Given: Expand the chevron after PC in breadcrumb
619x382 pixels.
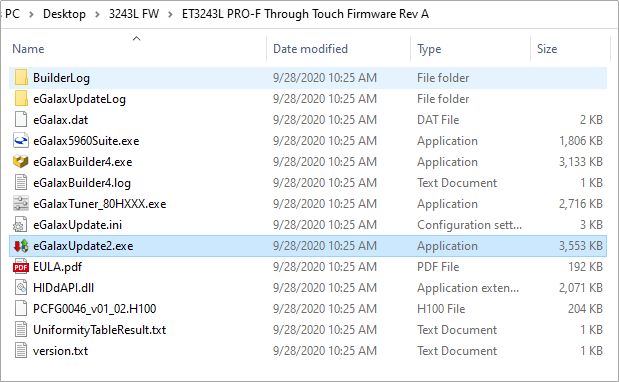Looking at the screenshot, I should [x=31, y=14].
